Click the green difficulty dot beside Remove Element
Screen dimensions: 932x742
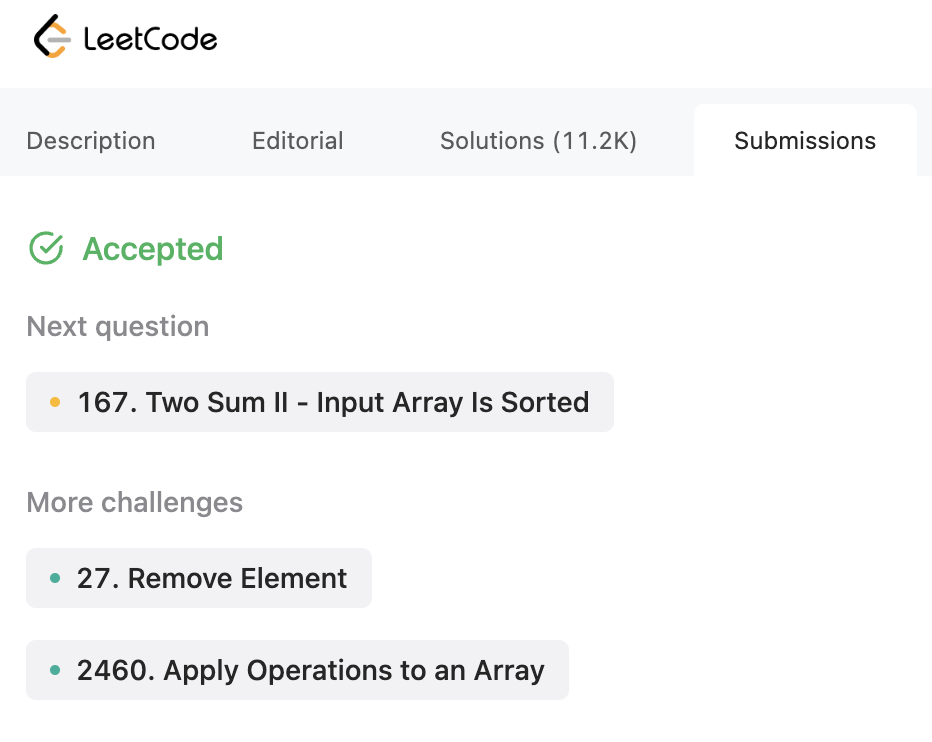(55, 578)
